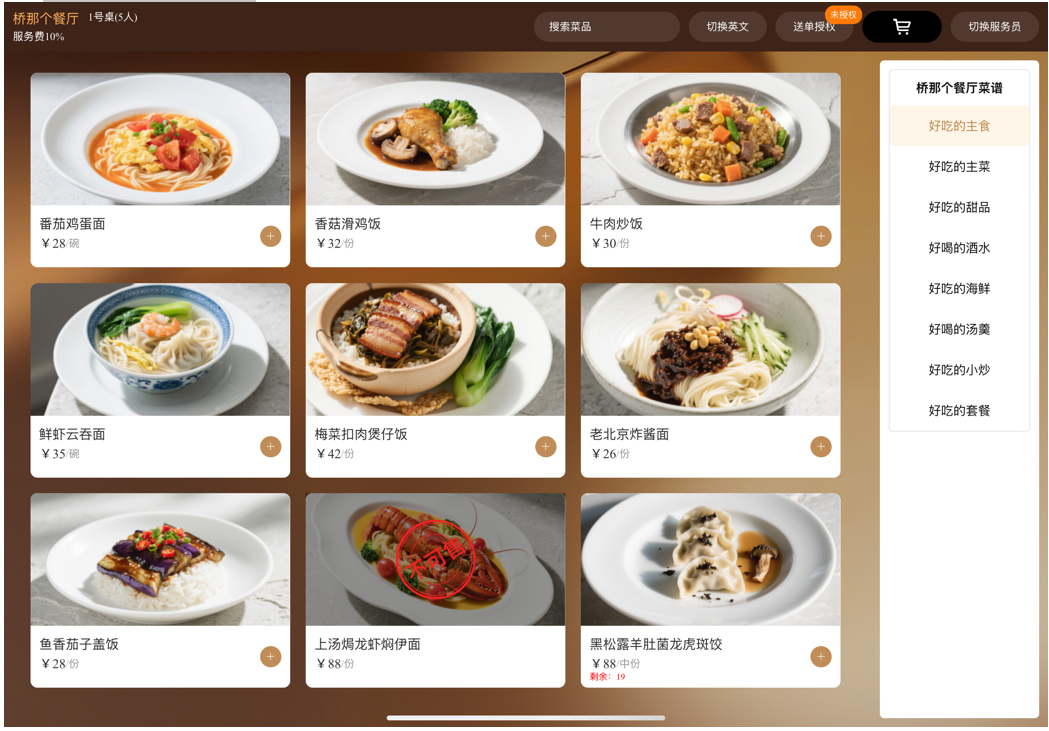Open the 好吃的甜品 category
The width and height of the screenshot is (1049, 731).
point(959,207)
